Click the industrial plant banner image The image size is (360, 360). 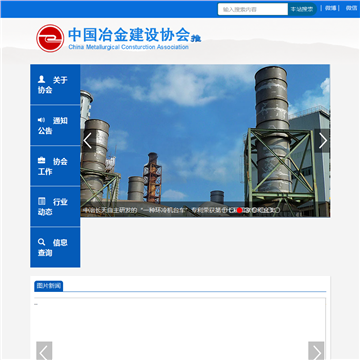click(x=205, y=141)
